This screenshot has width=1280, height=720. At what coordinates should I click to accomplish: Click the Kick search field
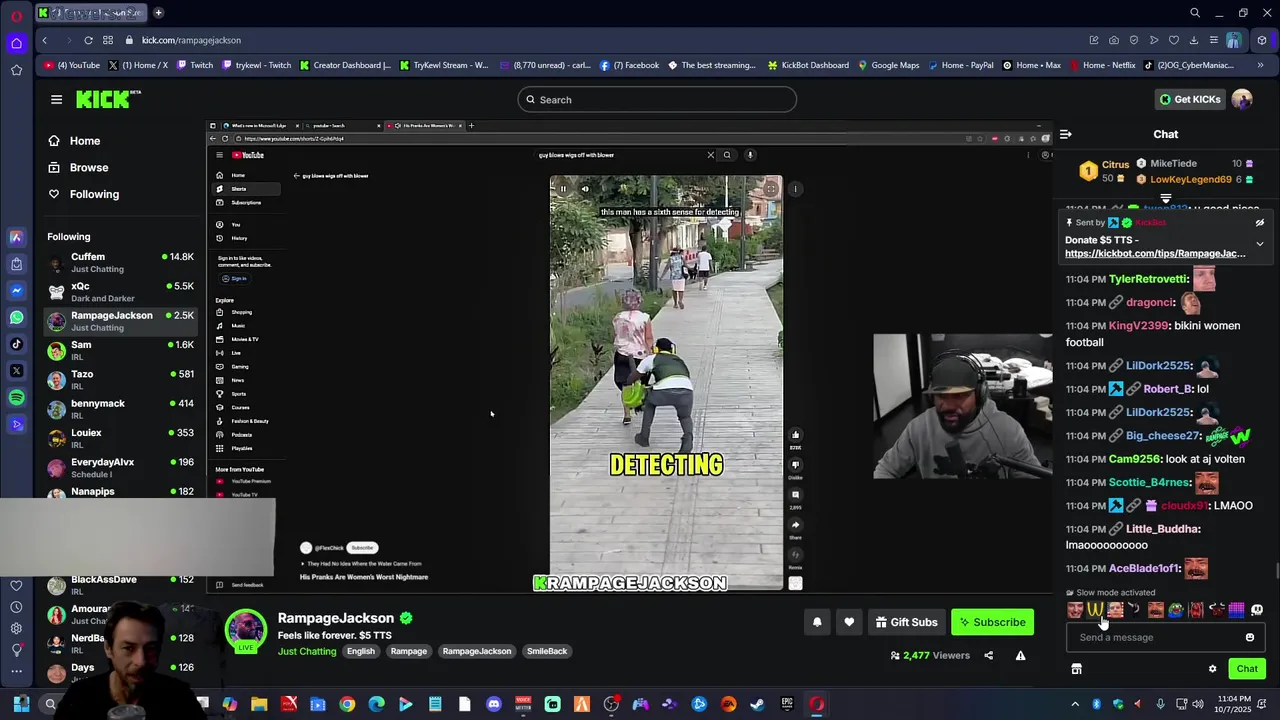tap(657, 100)
